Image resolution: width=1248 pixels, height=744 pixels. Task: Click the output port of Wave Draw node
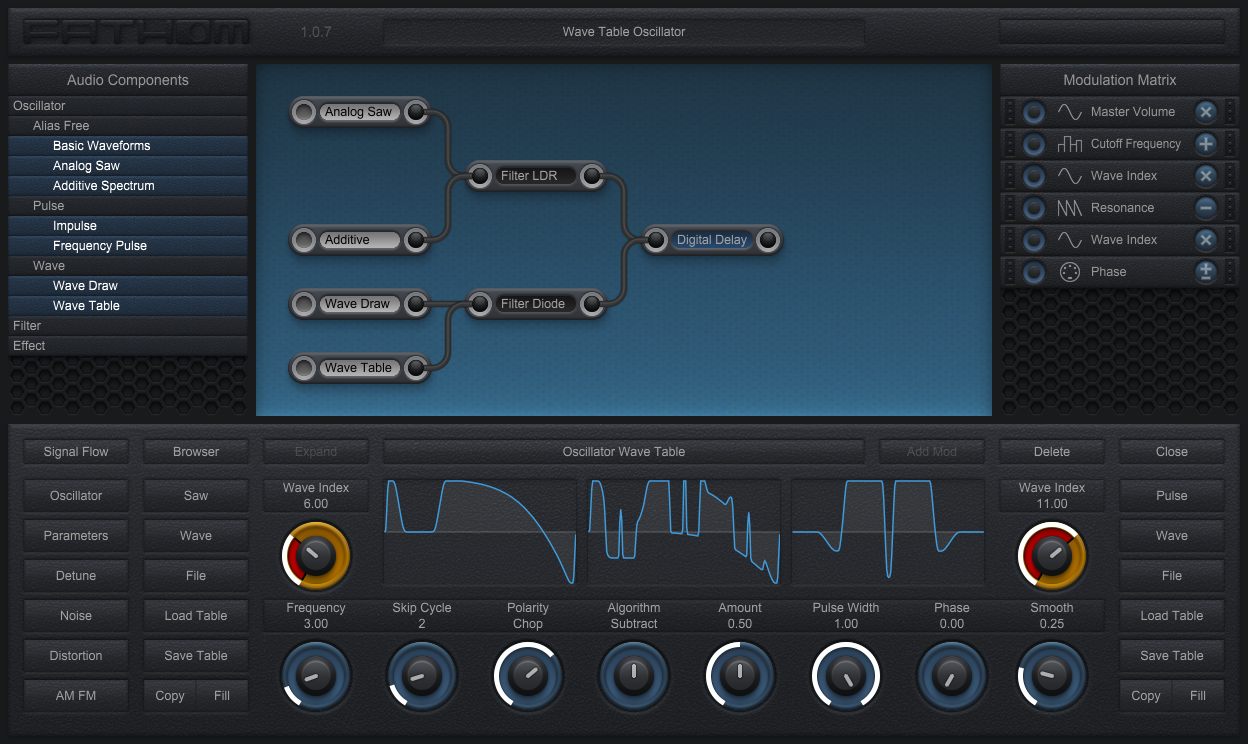(x=416, y=304)
